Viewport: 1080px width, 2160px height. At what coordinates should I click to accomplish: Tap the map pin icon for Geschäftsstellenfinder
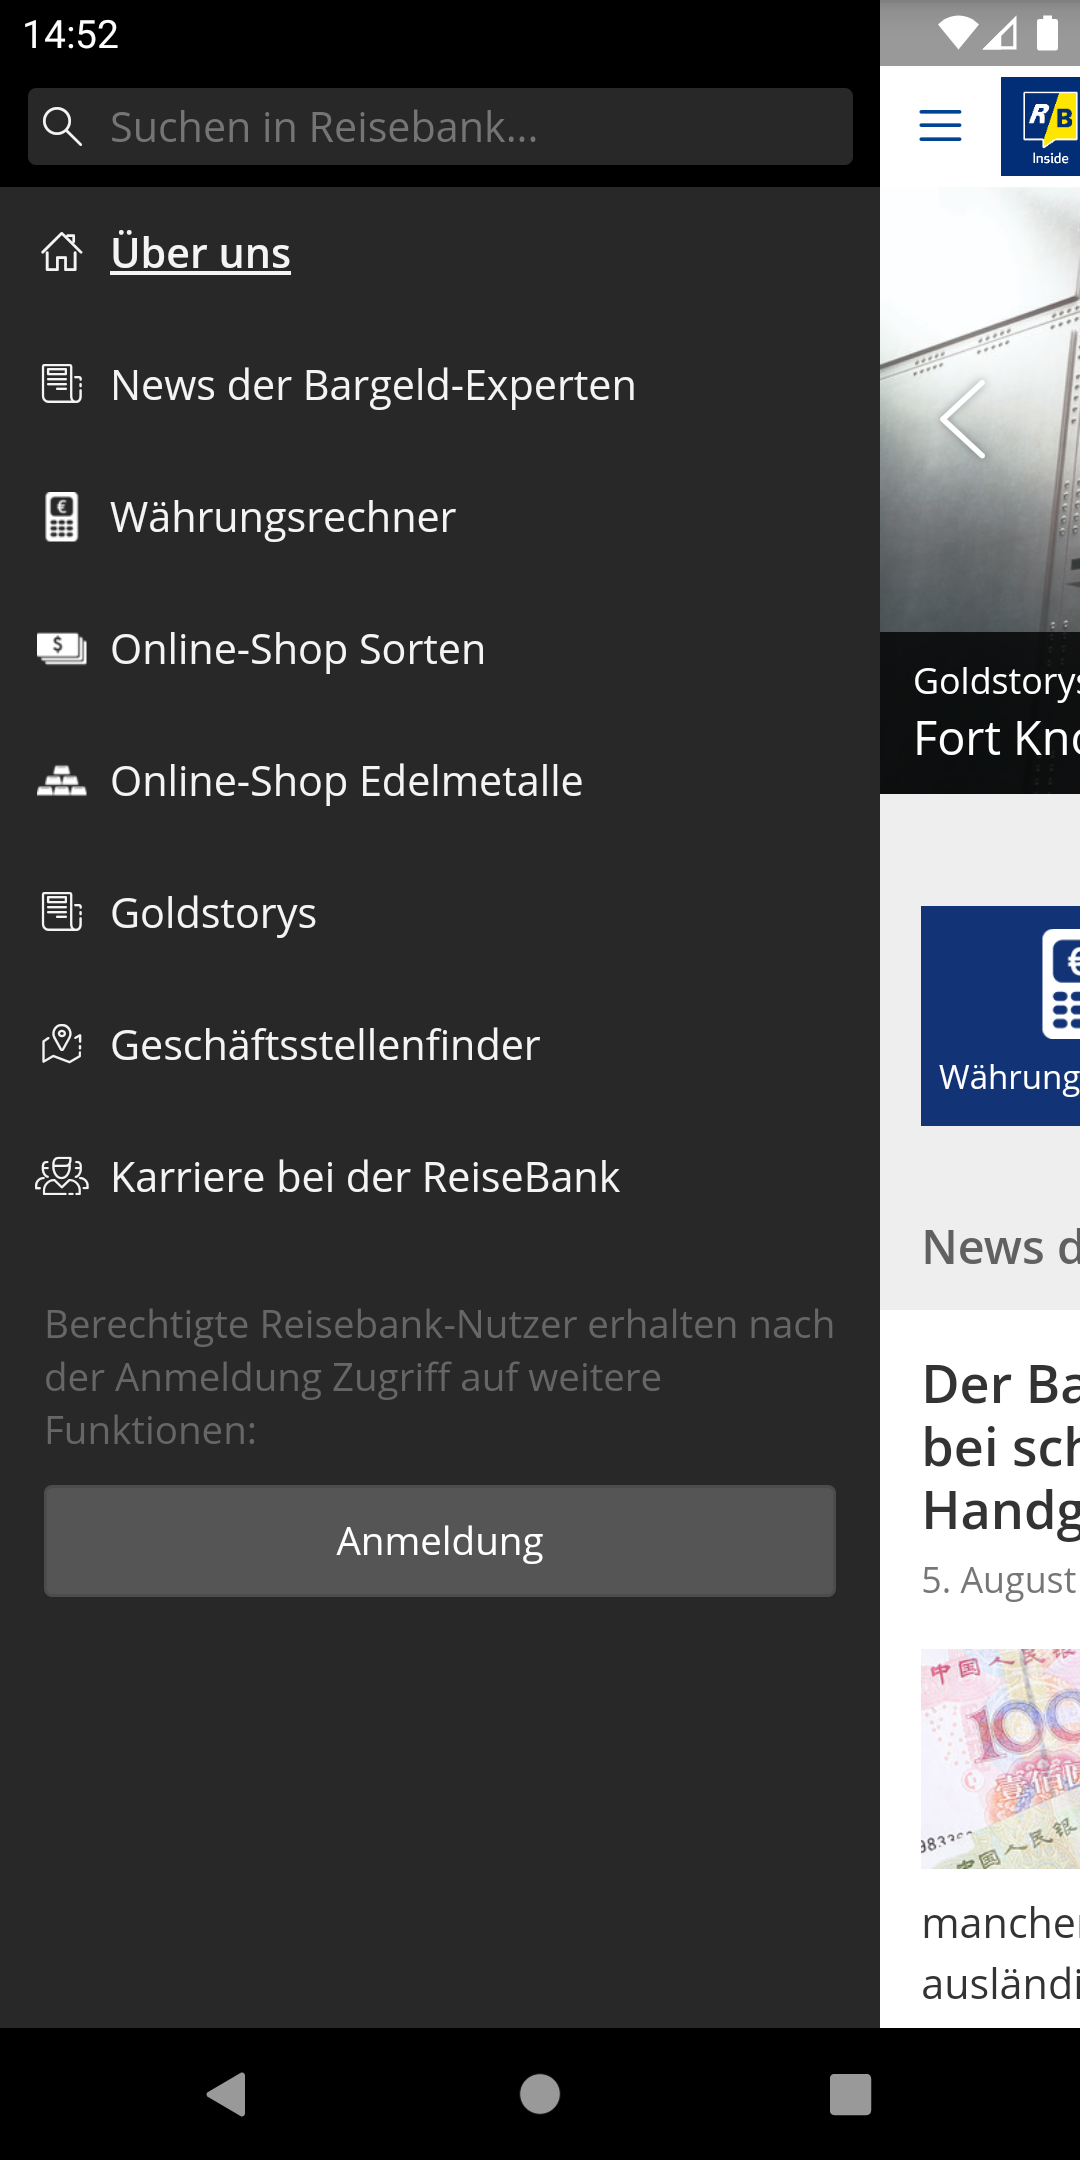(62, 1044)
